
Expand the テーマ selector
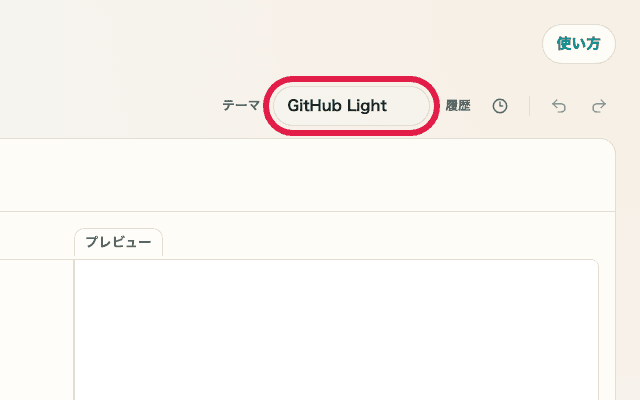pyautogui.click(x=351, y=106)
